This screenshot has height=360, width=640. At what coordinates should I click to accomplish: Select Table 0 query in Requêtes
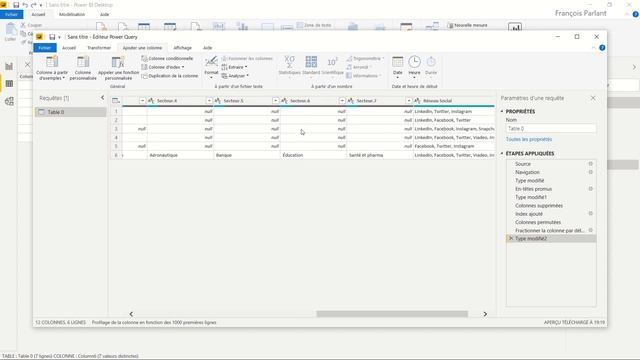click(x=71, y=112)
